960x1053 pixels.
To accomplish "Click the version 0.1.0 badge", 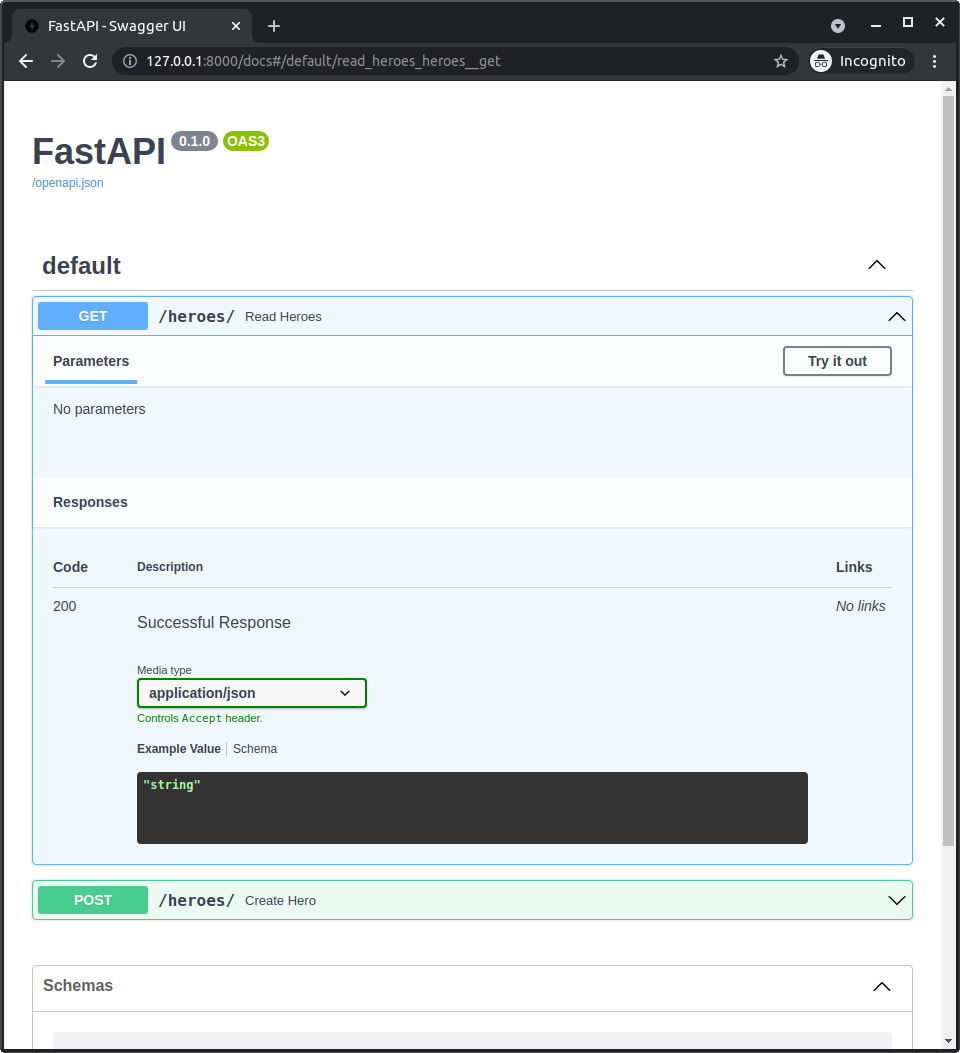I will pyautogui.click(x=194, y=141).
